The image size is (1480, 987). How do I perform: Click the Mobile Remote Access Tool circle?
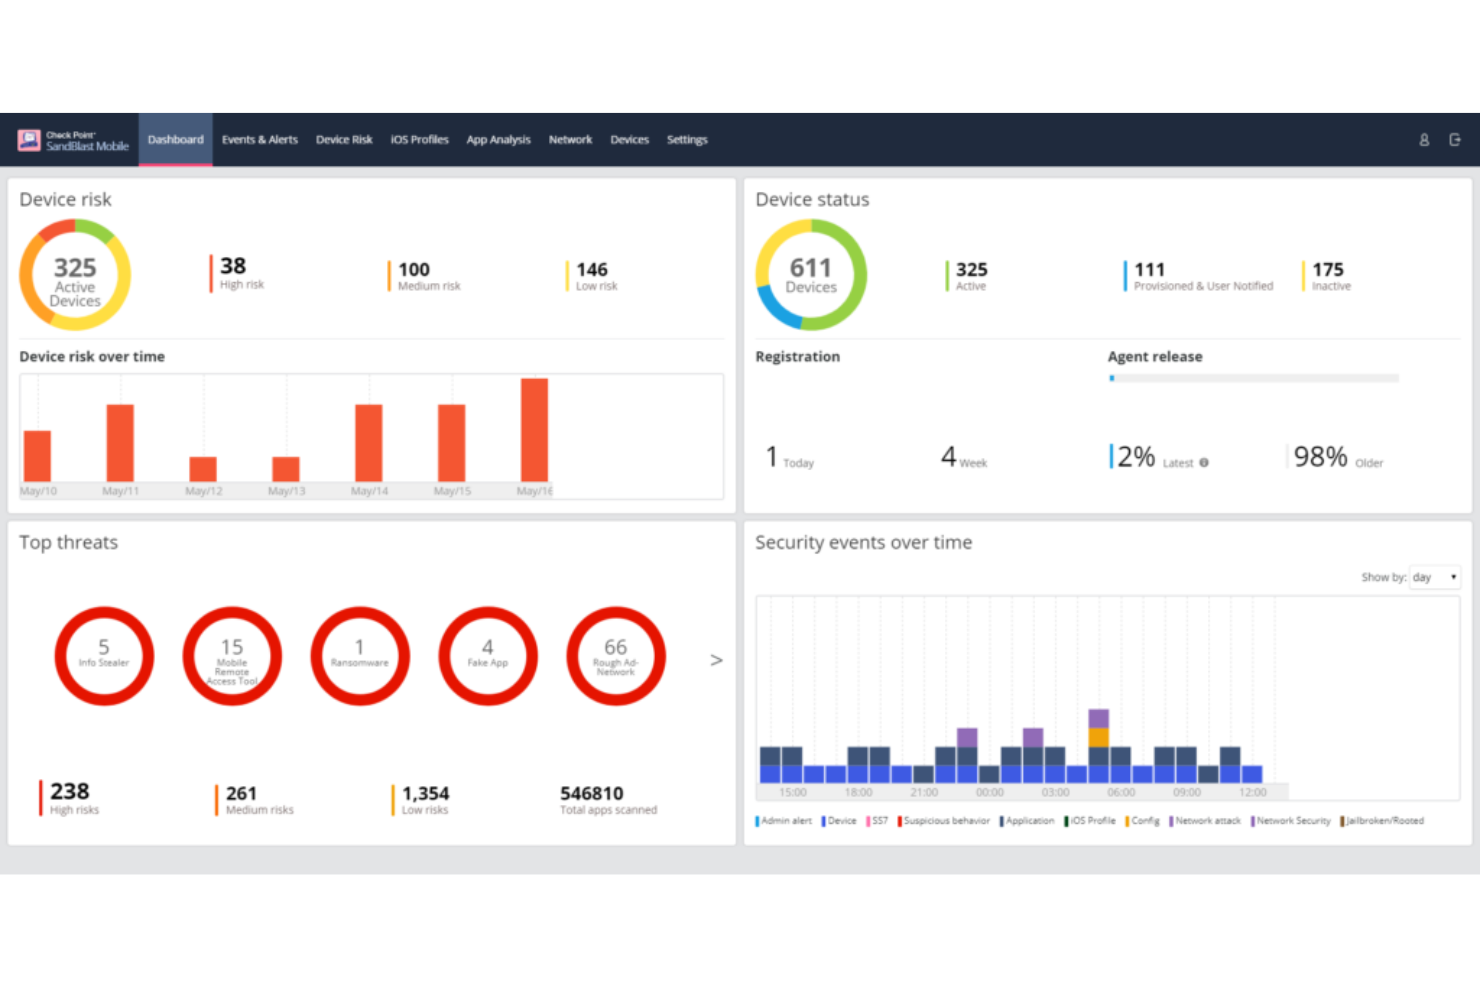(x=232, y=656)
